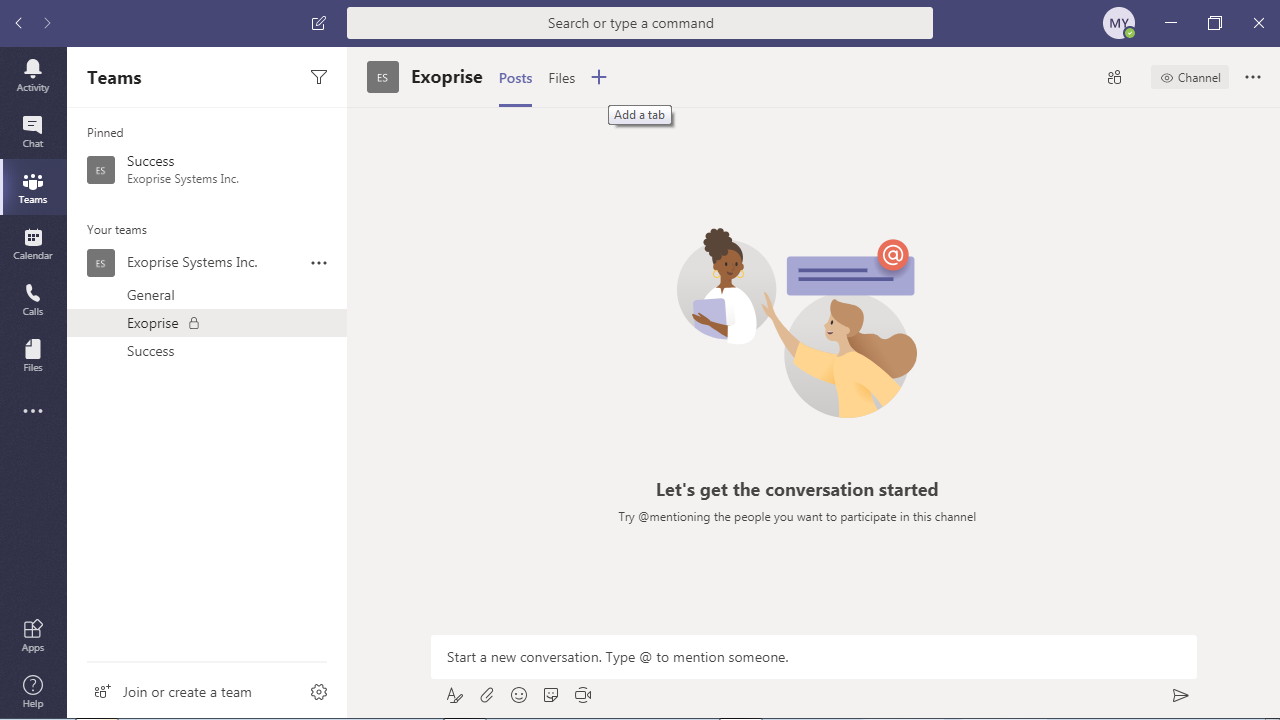Switch to the Files tab
Image resolution: width=1280 pixels, height=720 pixels.
click(x=562, y=78)
